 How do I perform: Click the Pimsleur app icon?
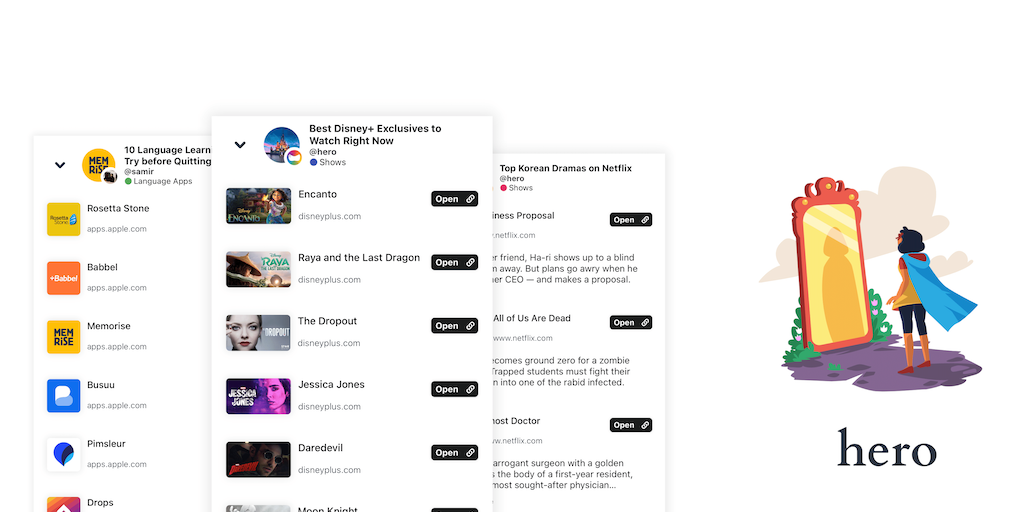tap(63, 455)
